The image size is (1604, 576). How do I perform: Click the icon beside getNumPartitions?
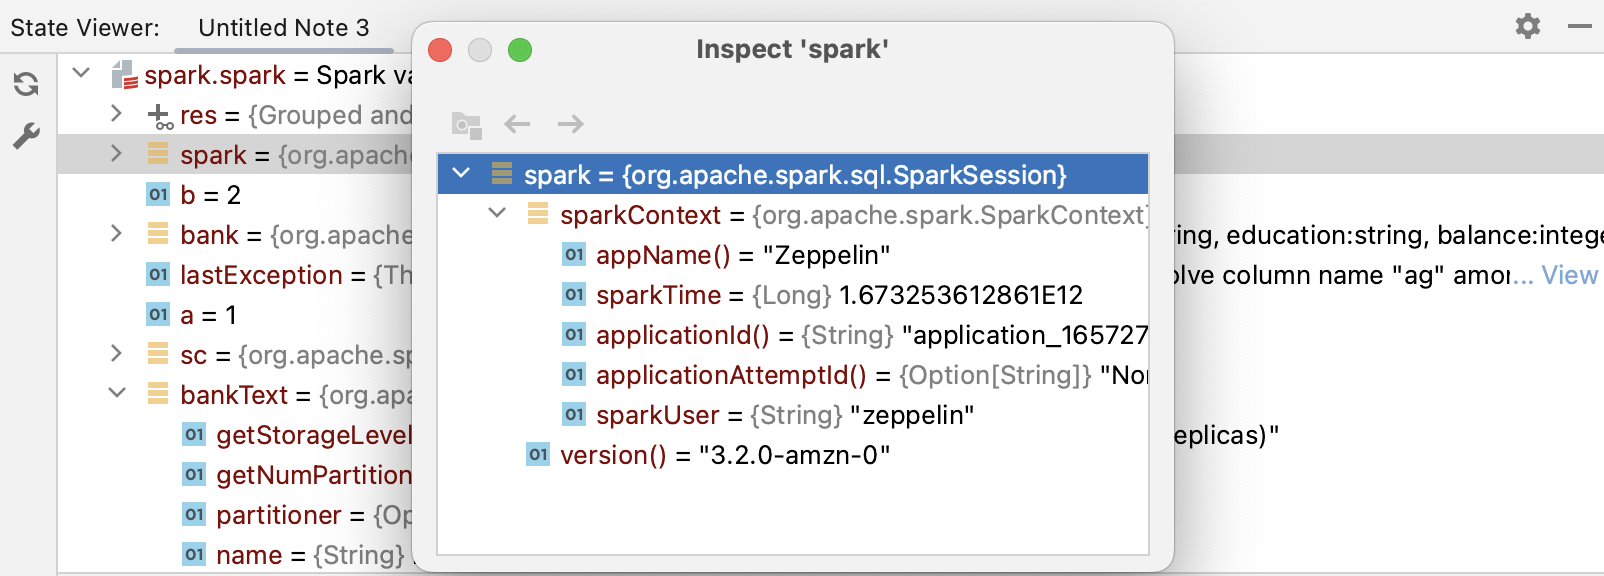[194, 474]
